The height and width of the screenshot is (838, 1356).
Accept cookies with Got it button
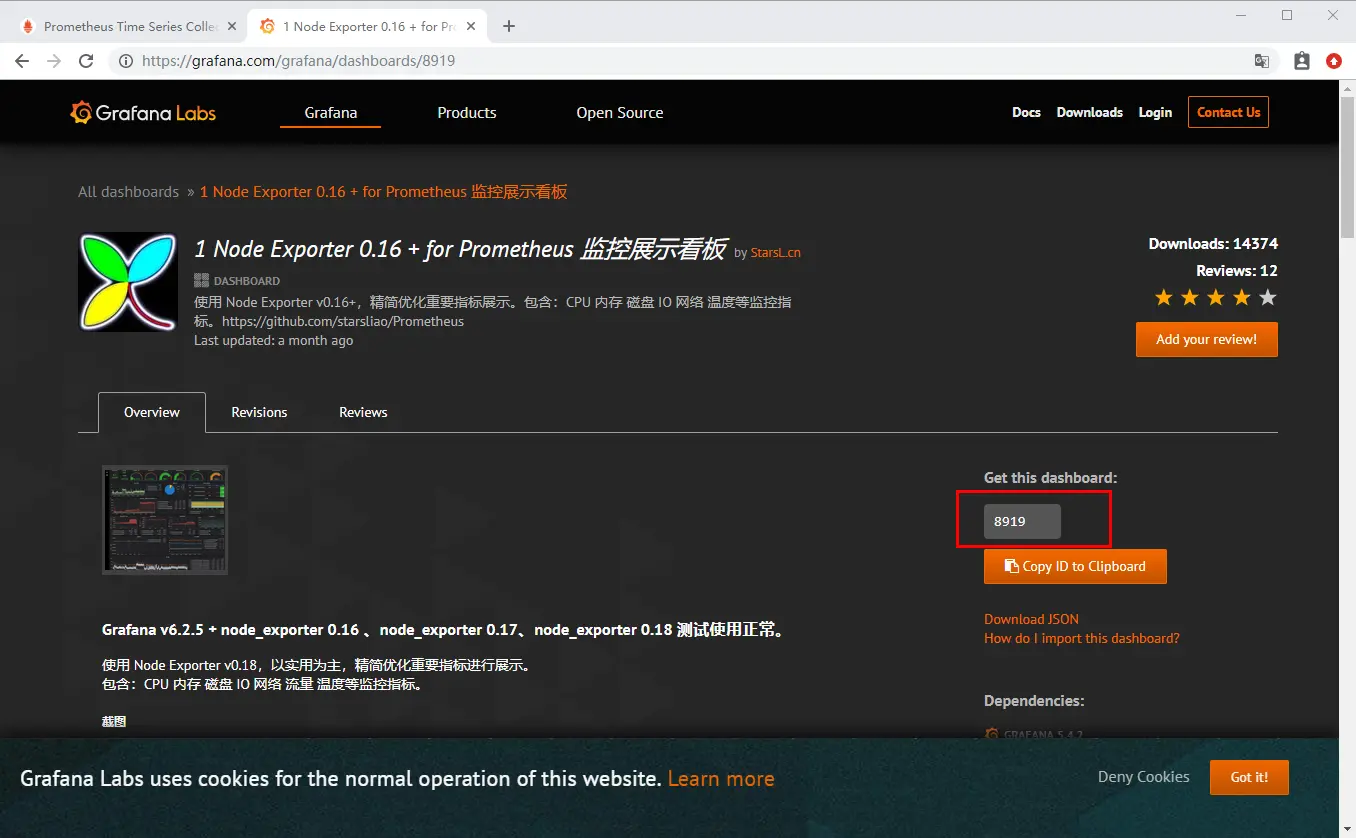[1249, 777]
